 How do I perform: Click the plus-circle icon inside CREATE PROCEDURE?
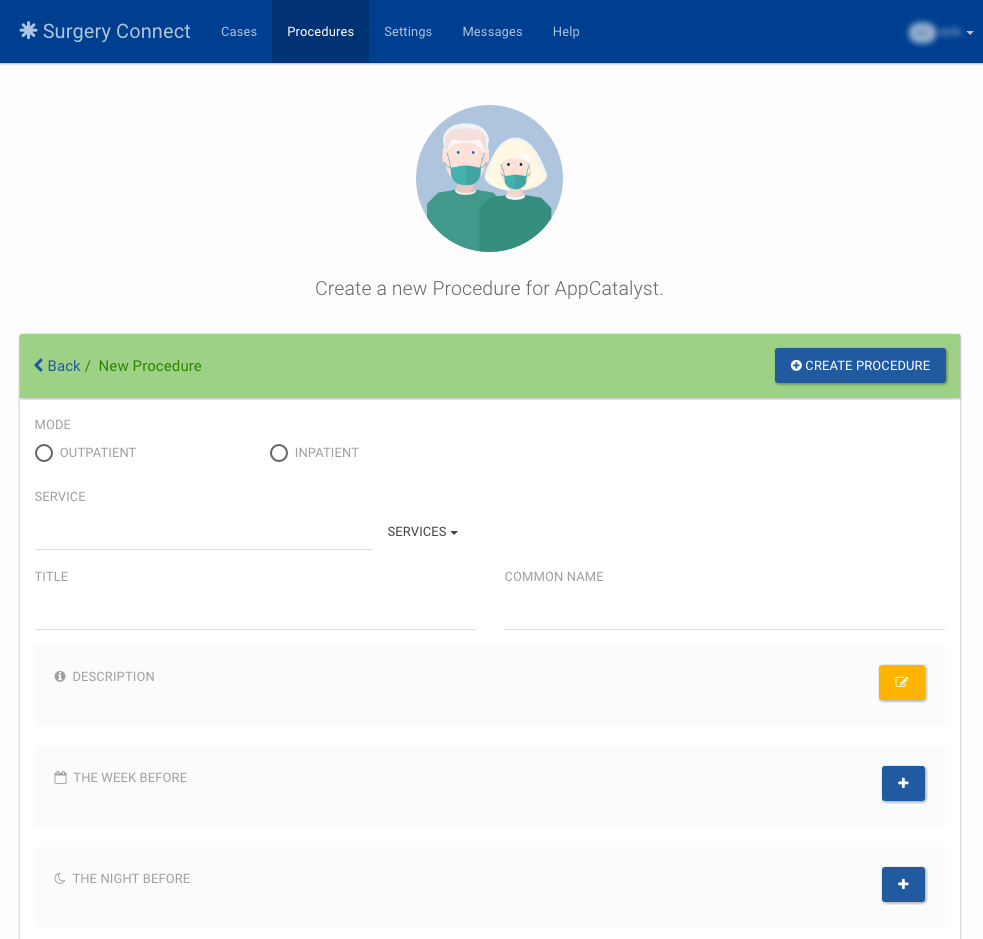(796, 365)
